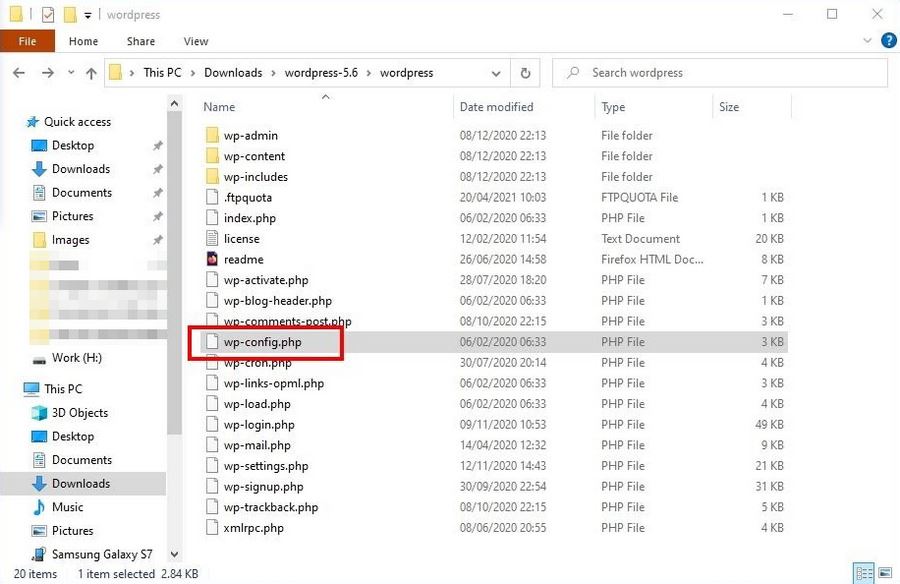900x584 pixels.
Task: Sort files by Type column
Action: (613, 107)
